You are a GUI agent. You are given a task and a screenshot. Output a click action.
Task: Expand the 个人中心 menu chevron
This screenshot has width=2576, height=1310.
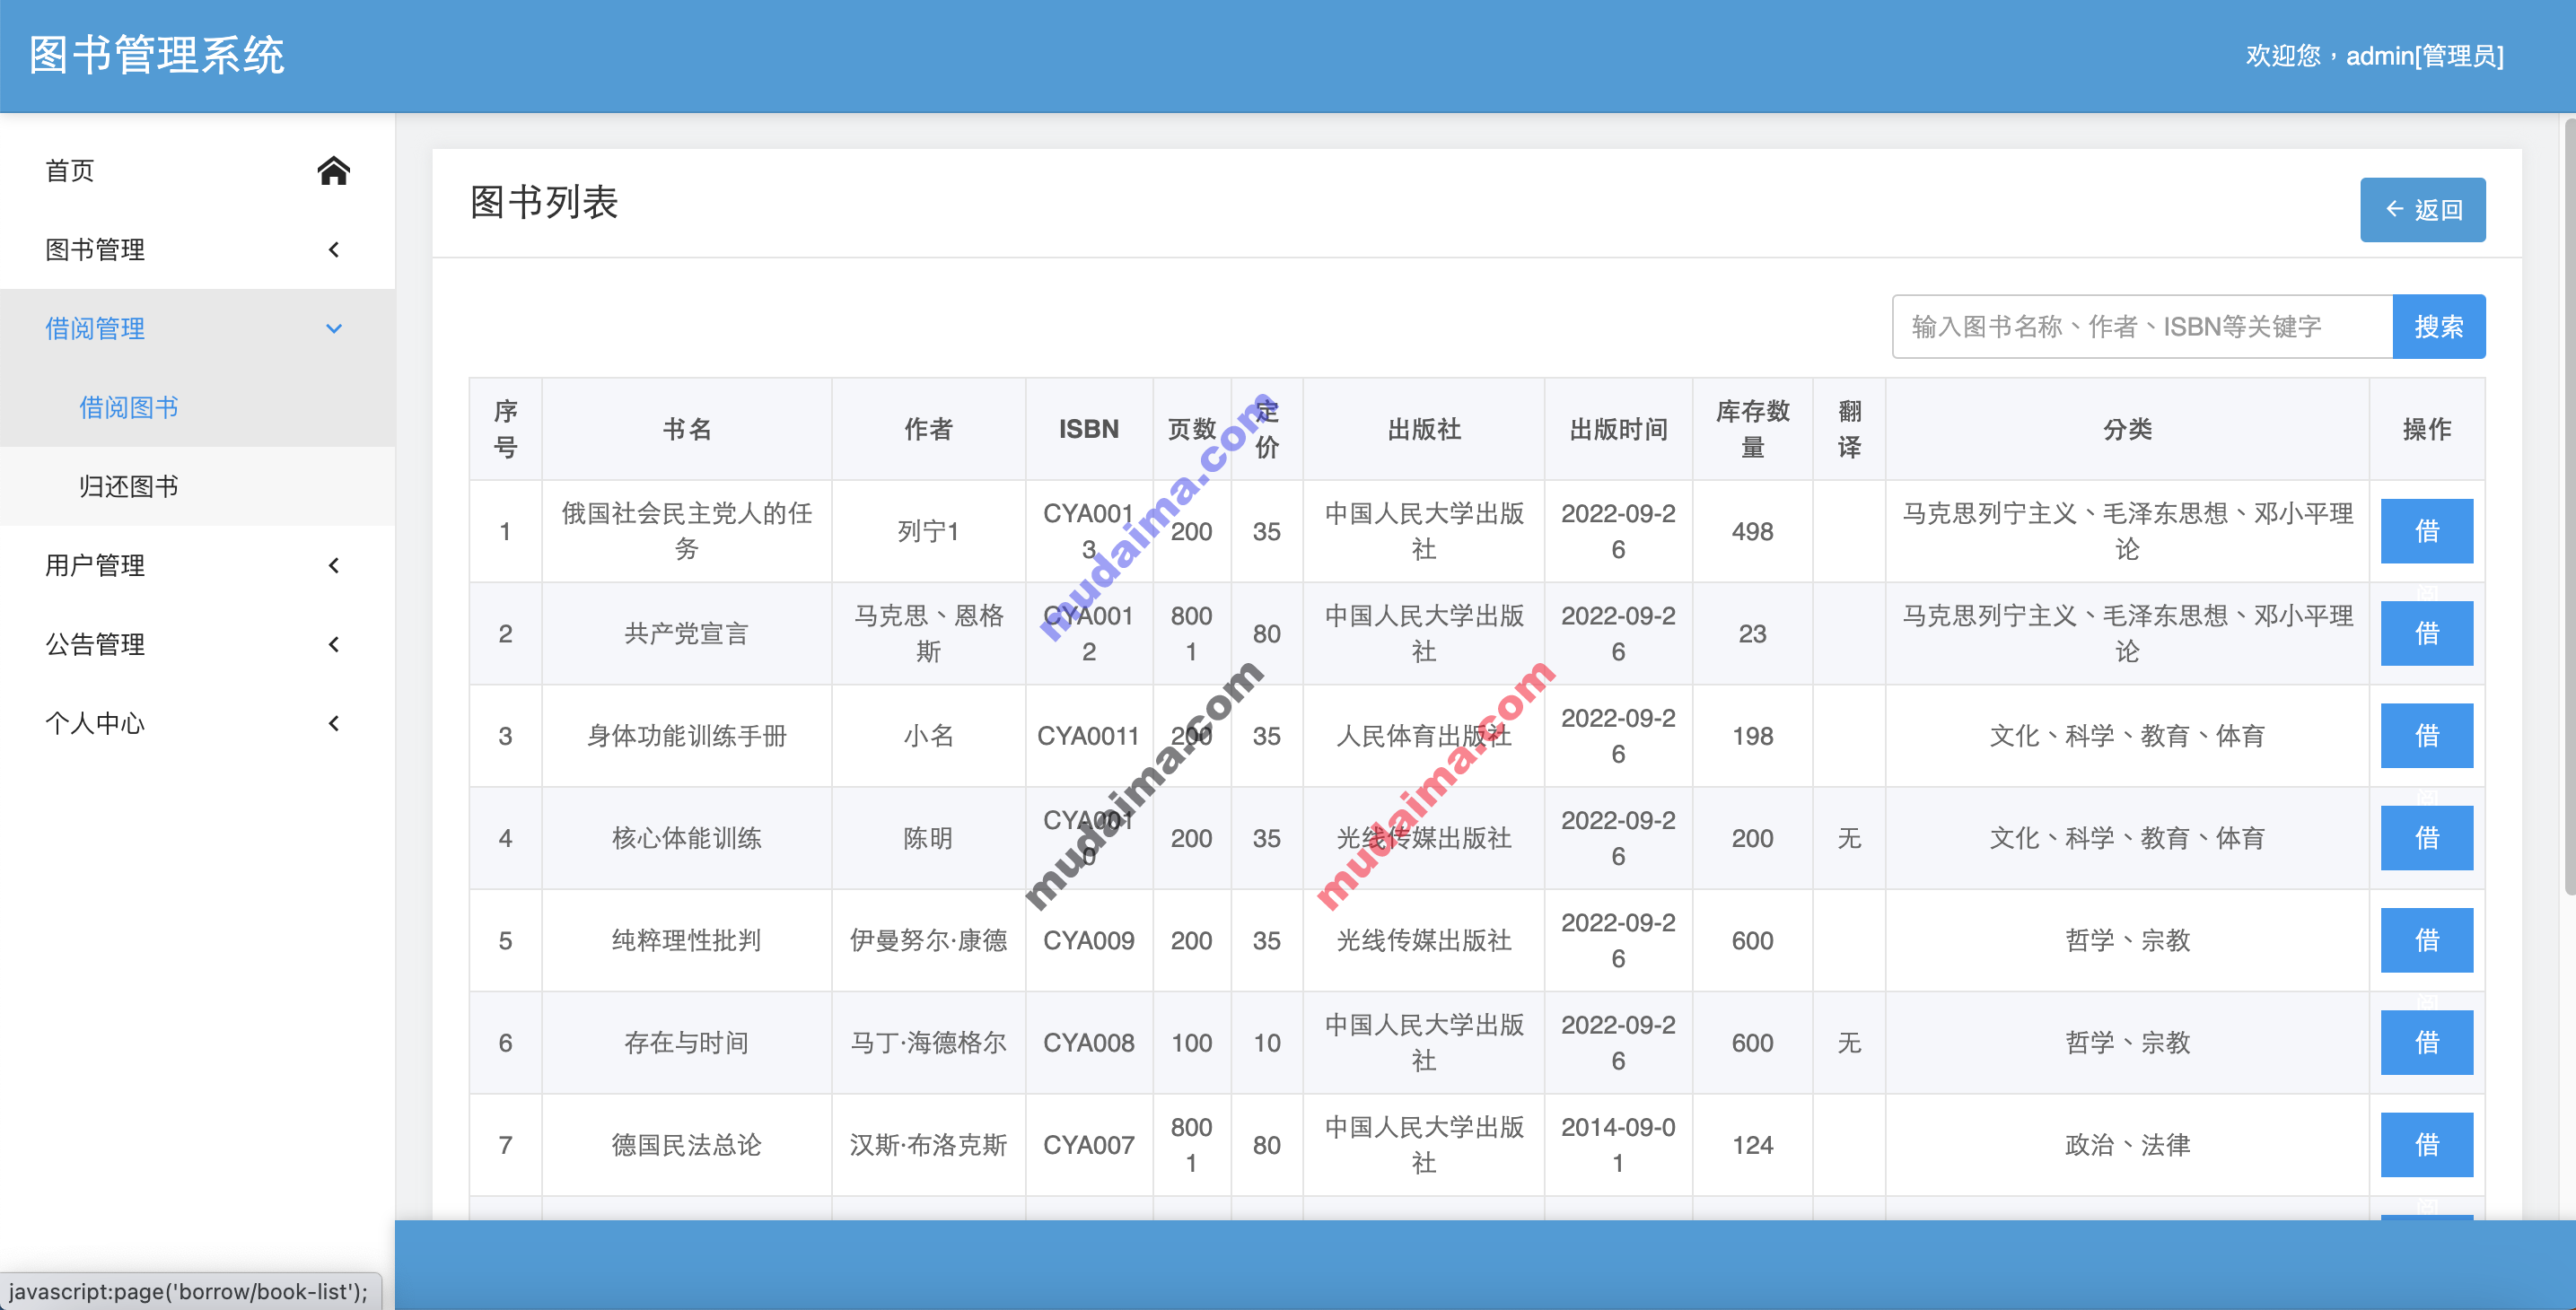pyautogui.click(x=333, y=723)
